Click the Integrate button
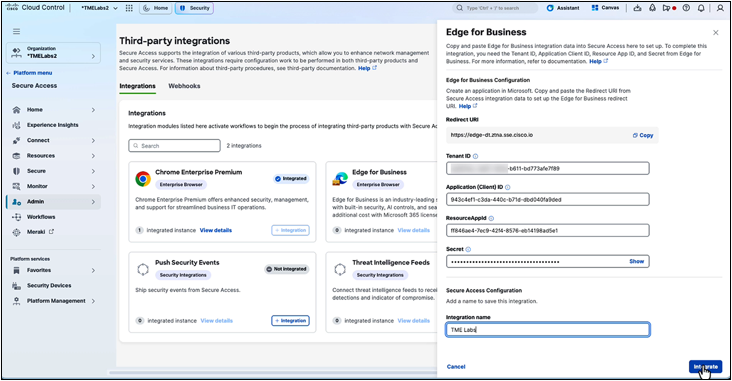Viewport: 732px width, 381px height. pyautogui.click(x=705, y=367)
